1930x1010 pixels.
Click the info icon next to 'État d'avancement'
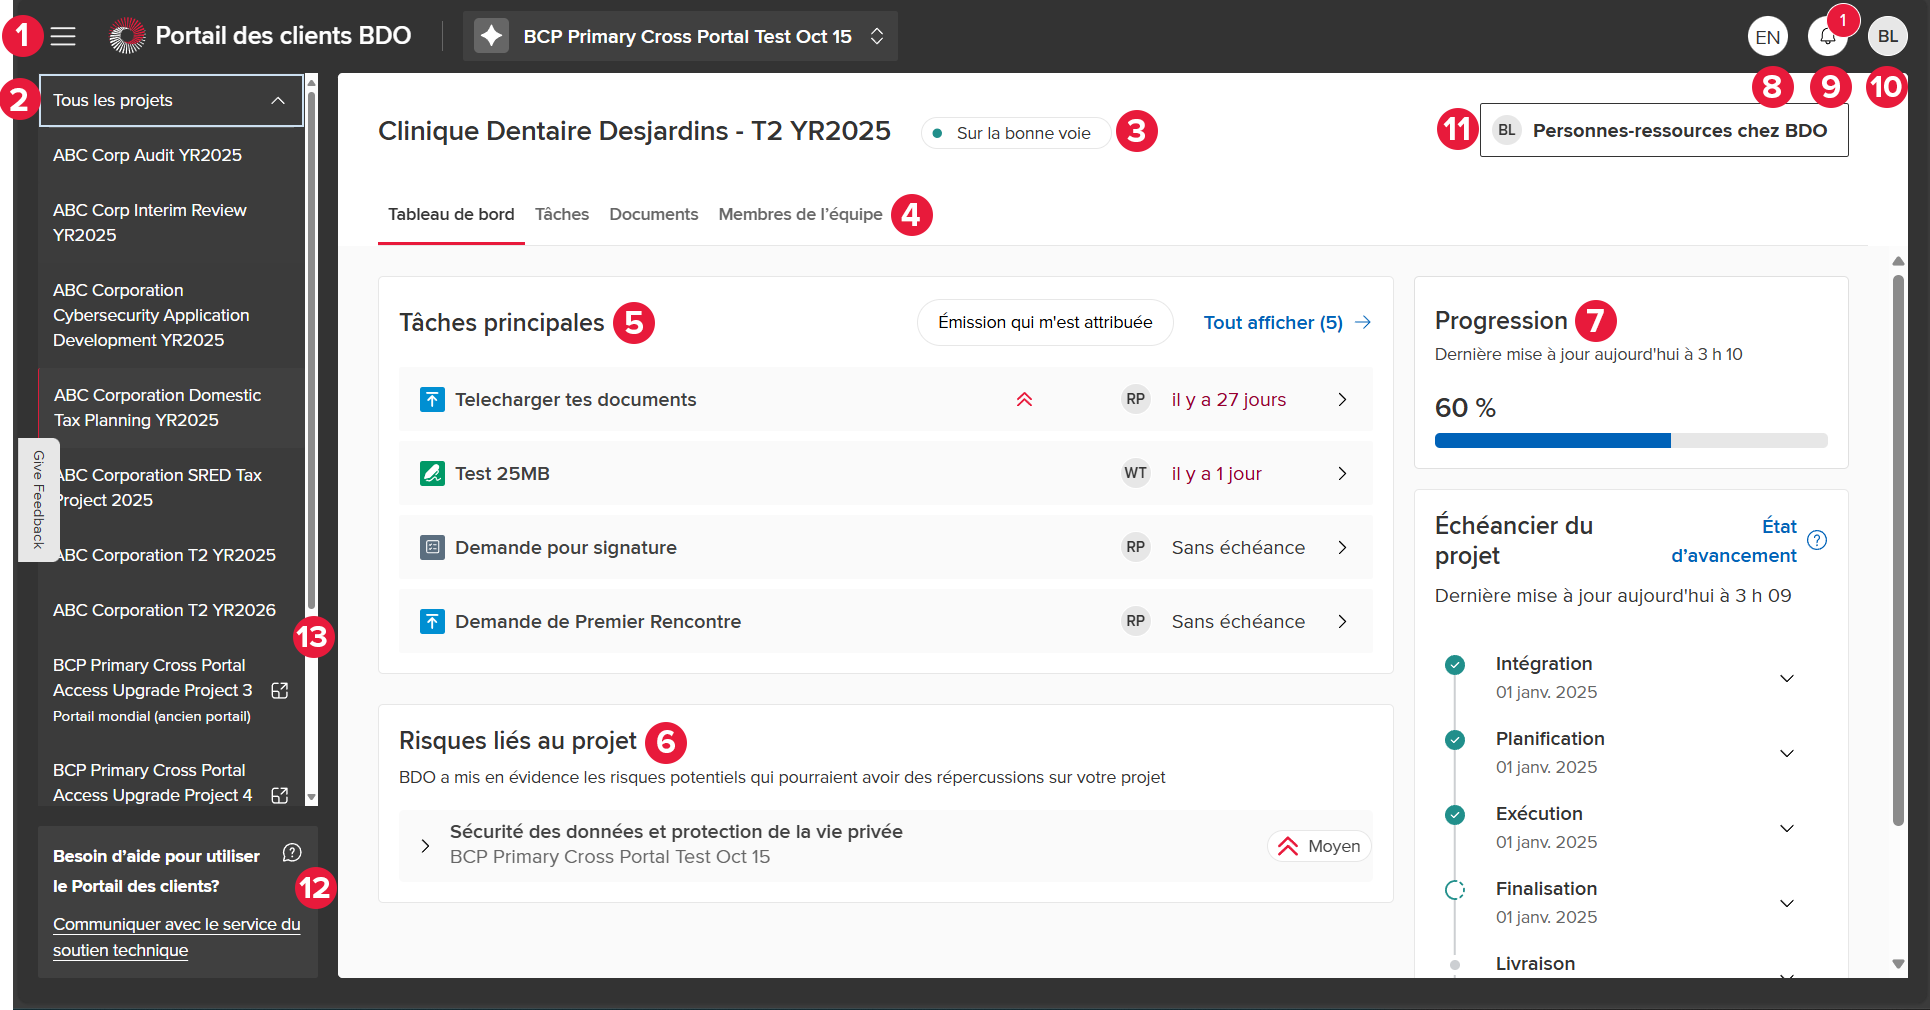click(1817, 540)
